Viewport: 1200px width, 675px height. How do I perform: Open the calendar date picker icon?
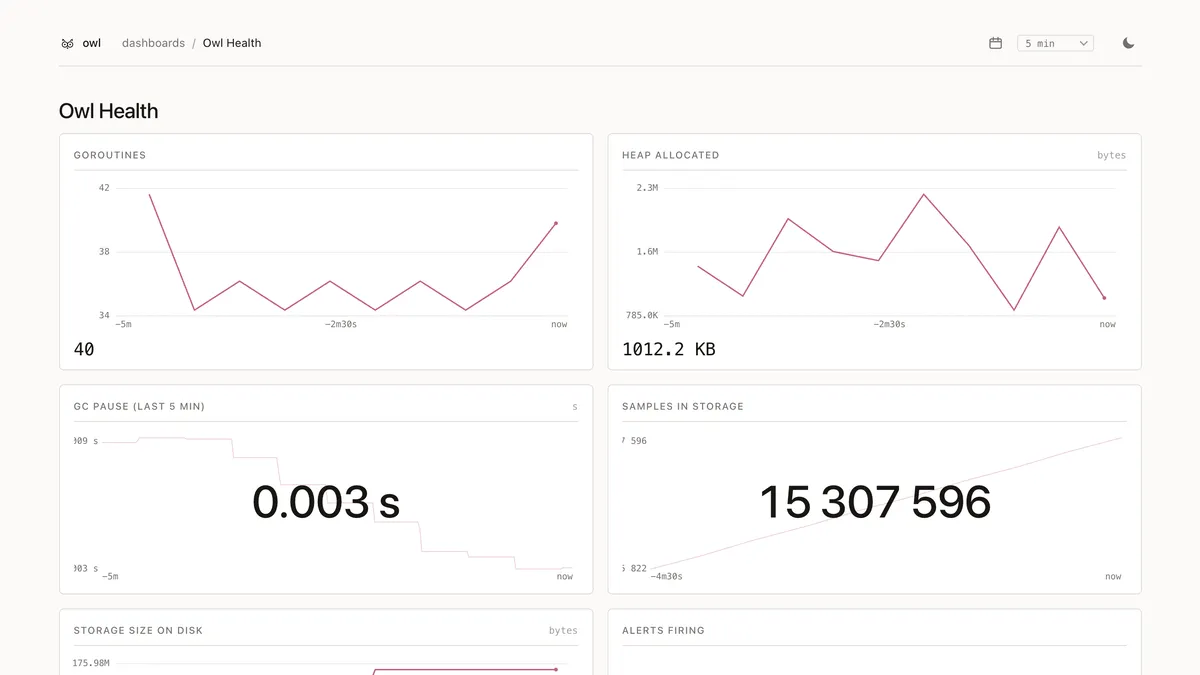(x=995, y=43)
